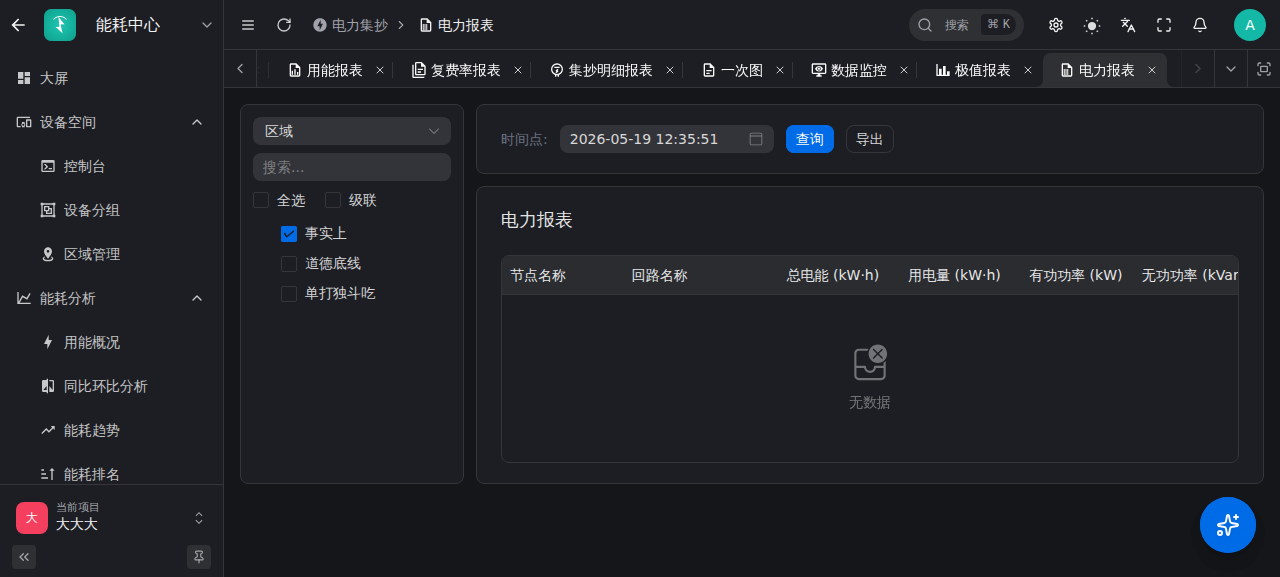
Task: Click the AI assistant floating sparkle button
Action: (x=1228, y=525)
